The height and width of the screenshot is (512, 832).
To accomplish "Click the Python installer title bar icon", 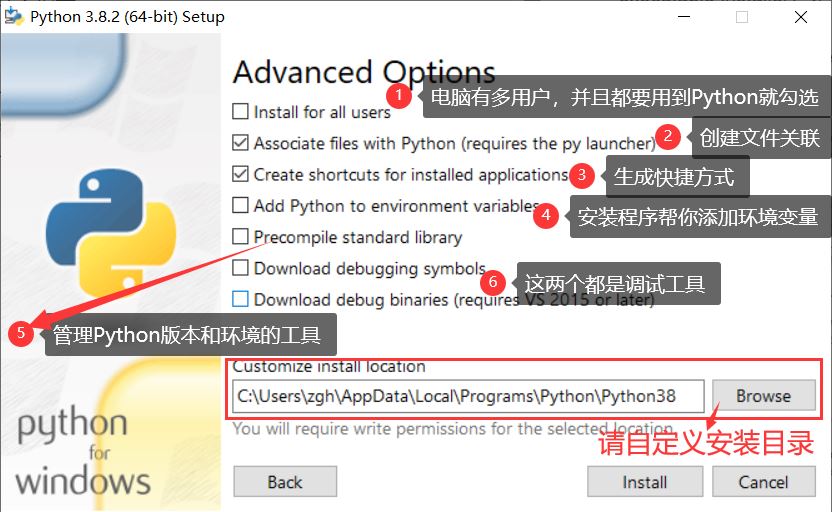I will tap(14, 16).
